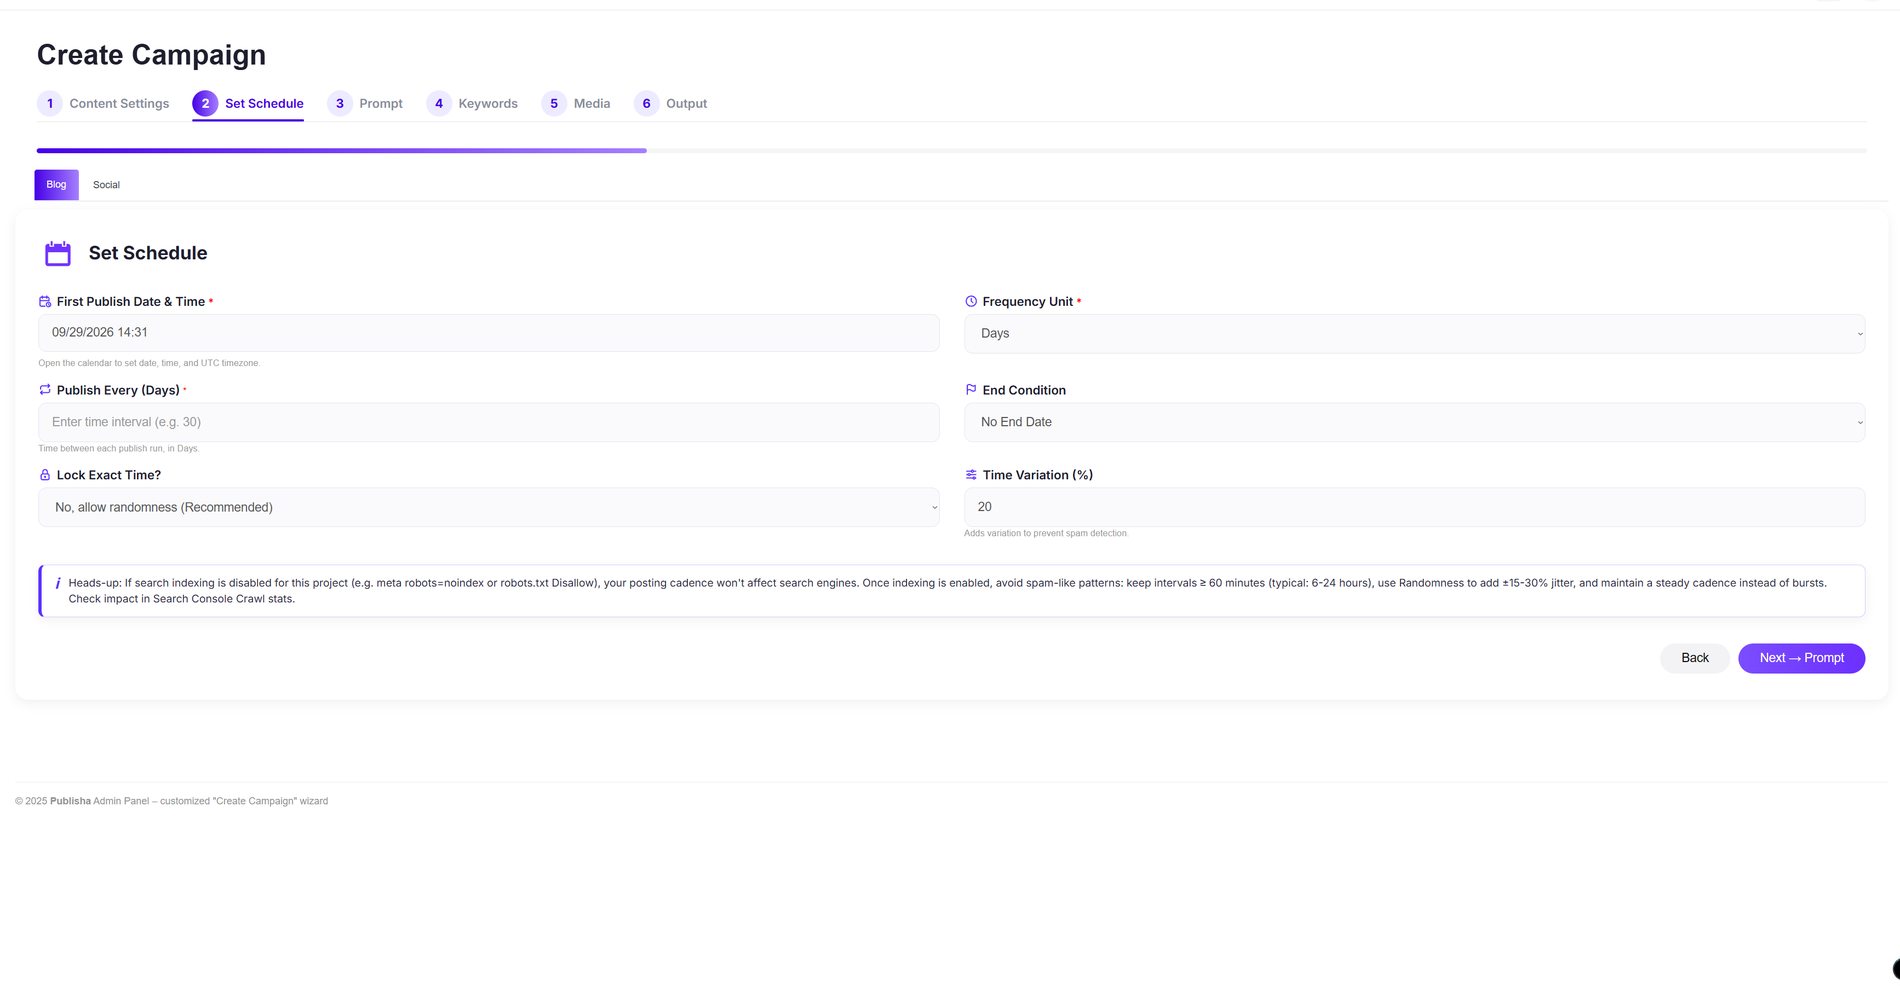Open the Lock Exact Time randomness dropdown
This screenshot has height=986, width=1900.
coord(489,507)
